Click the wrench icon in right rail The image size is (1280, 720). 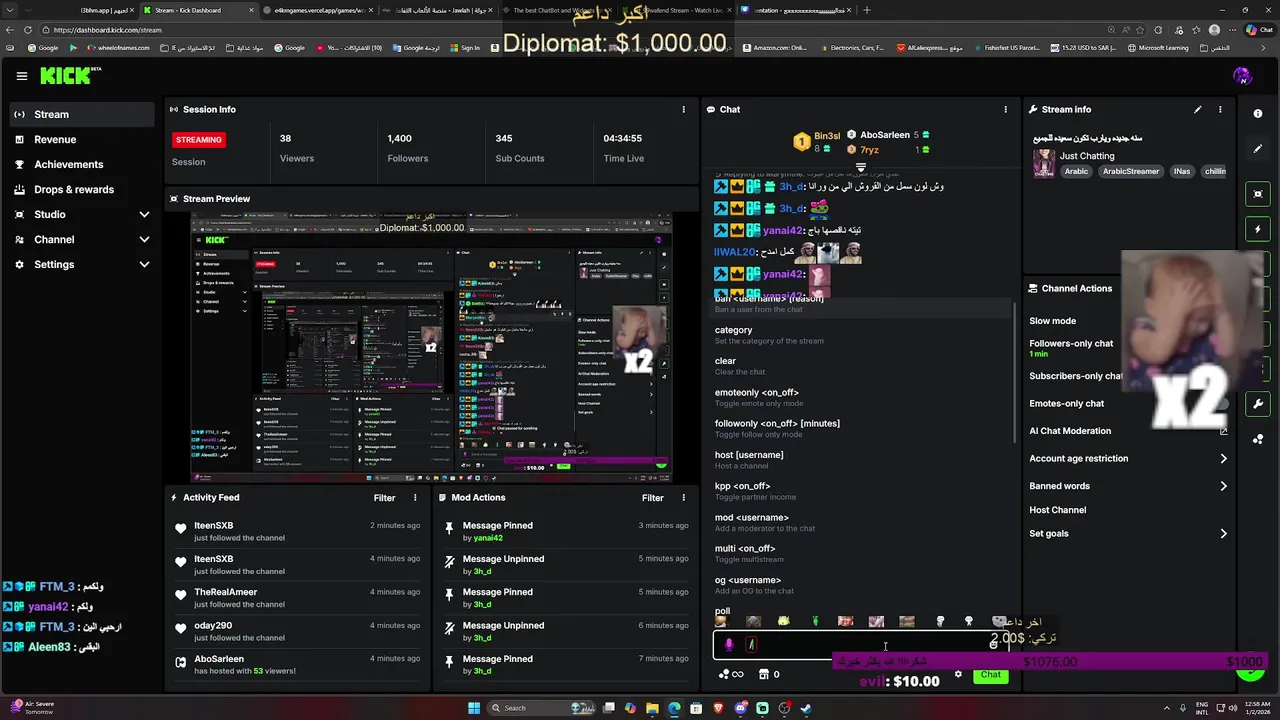pyautogui.click(x=1258, y=404)
